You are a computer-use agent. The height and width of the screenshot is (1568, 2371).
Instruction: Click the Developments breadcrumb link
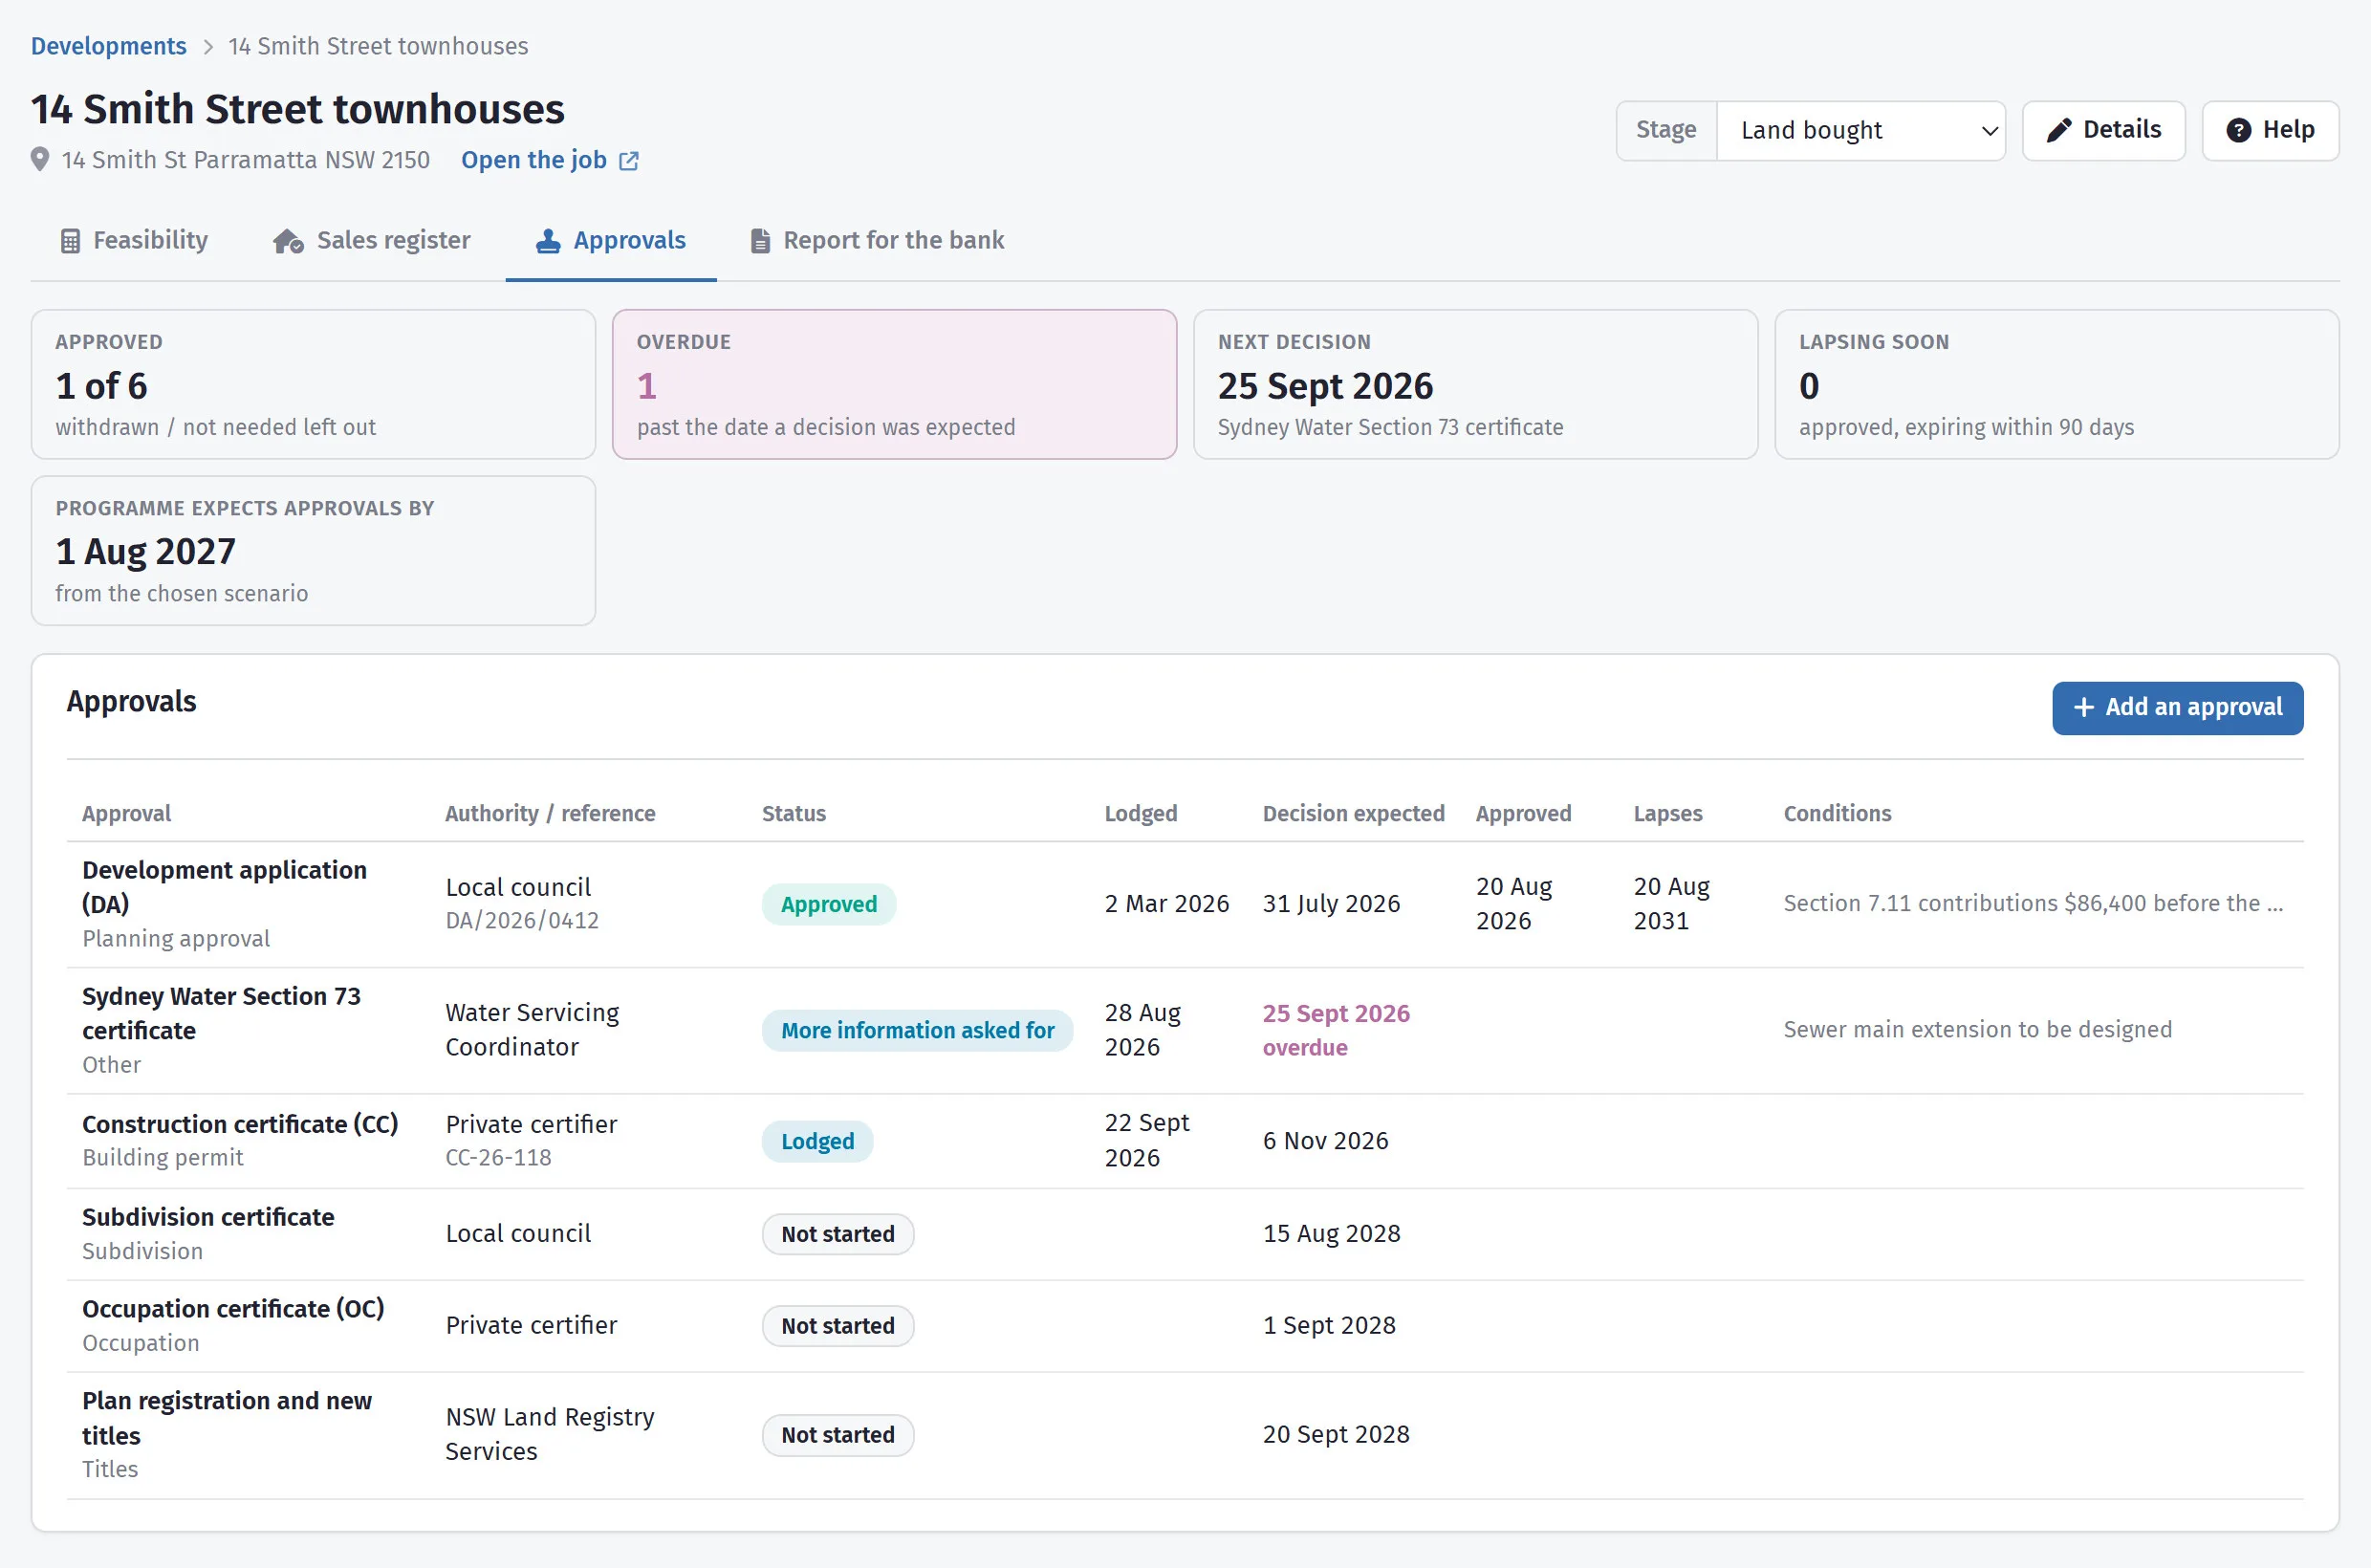point(108,47)
